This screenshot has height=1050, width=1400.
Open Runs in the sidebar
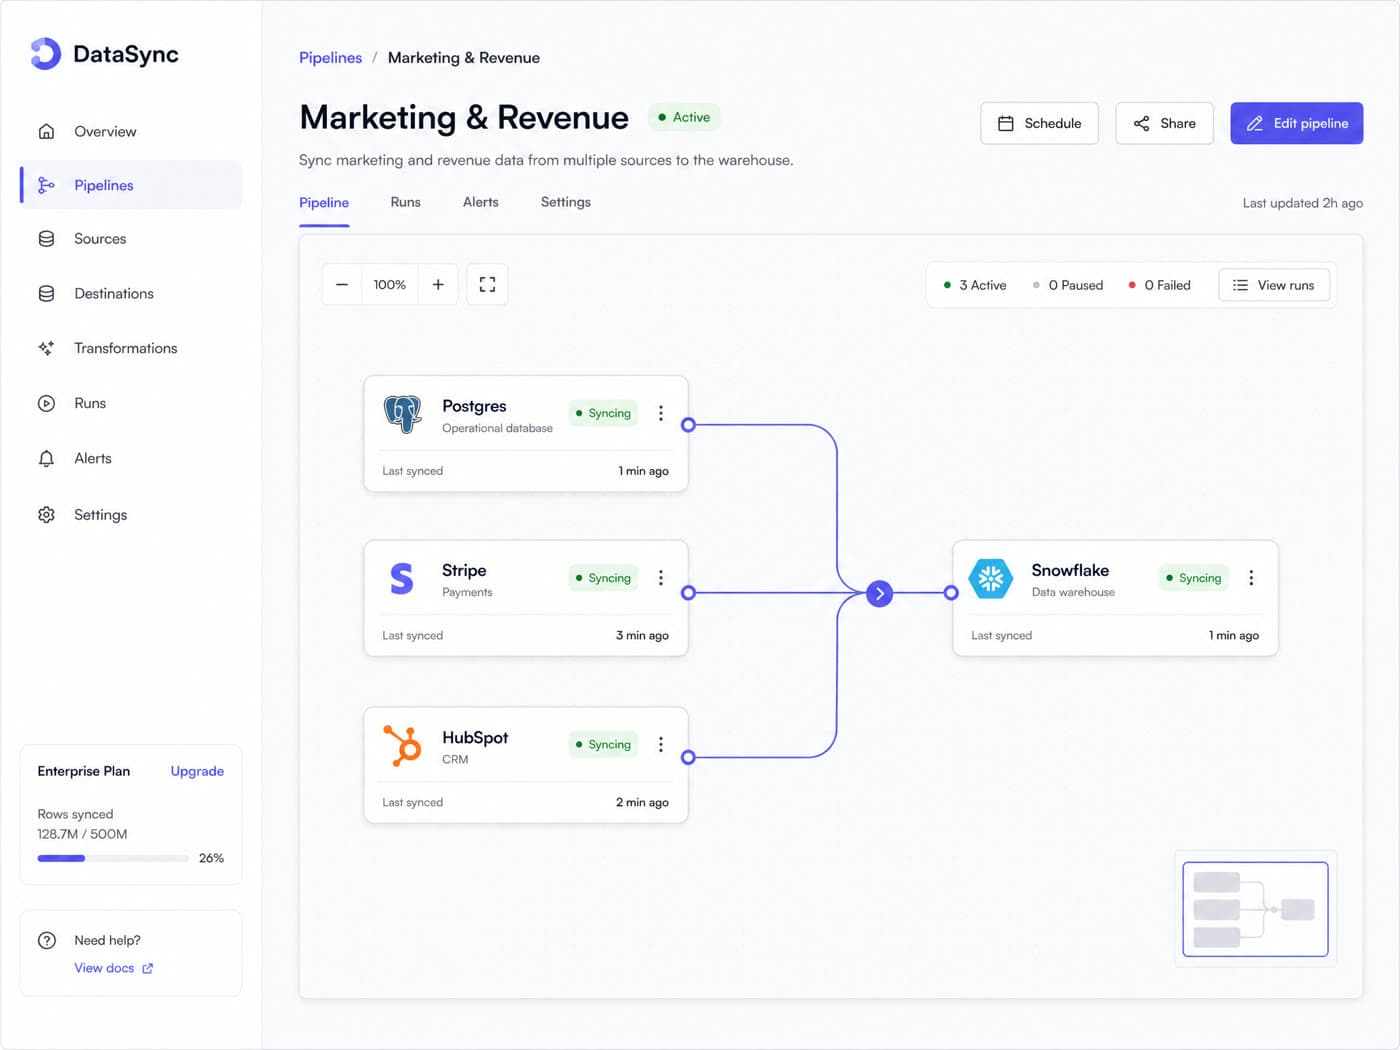(x=131, y=403)
